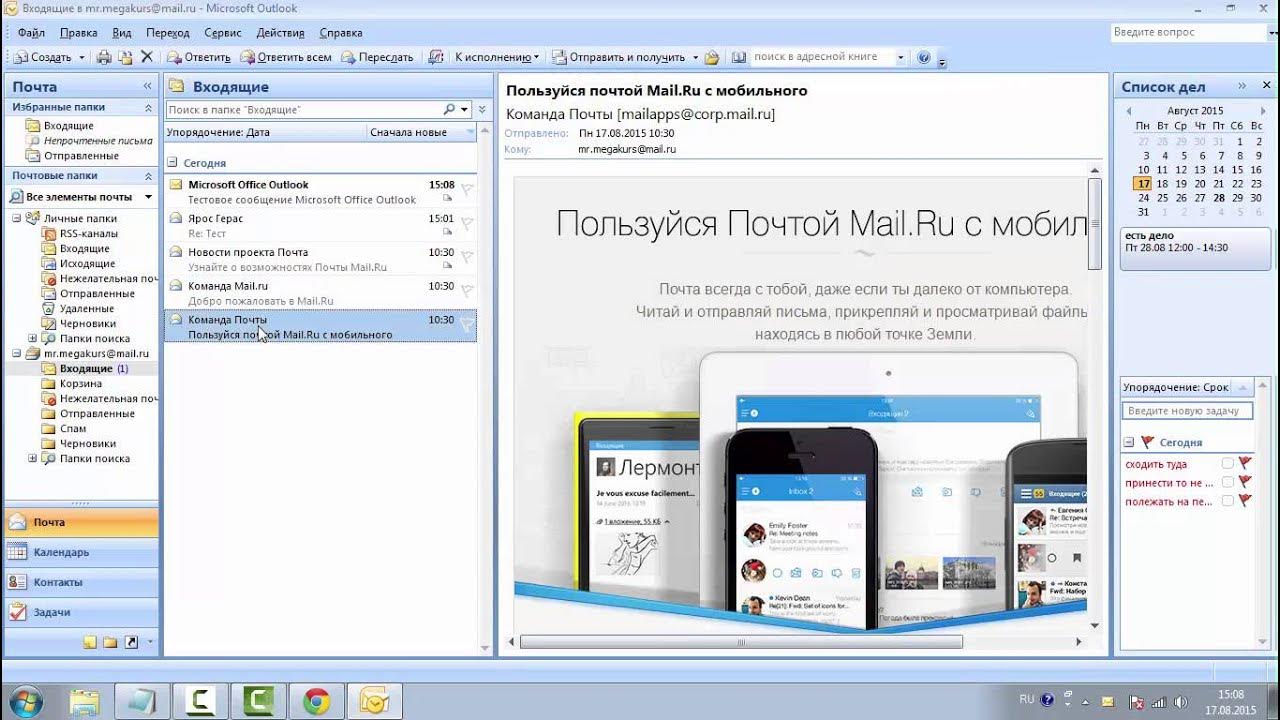Image resolution: width=1280 pixels, height=720 pixels.
Task: Flag the Новости проекта Почта message
Action: coord(466,257)
